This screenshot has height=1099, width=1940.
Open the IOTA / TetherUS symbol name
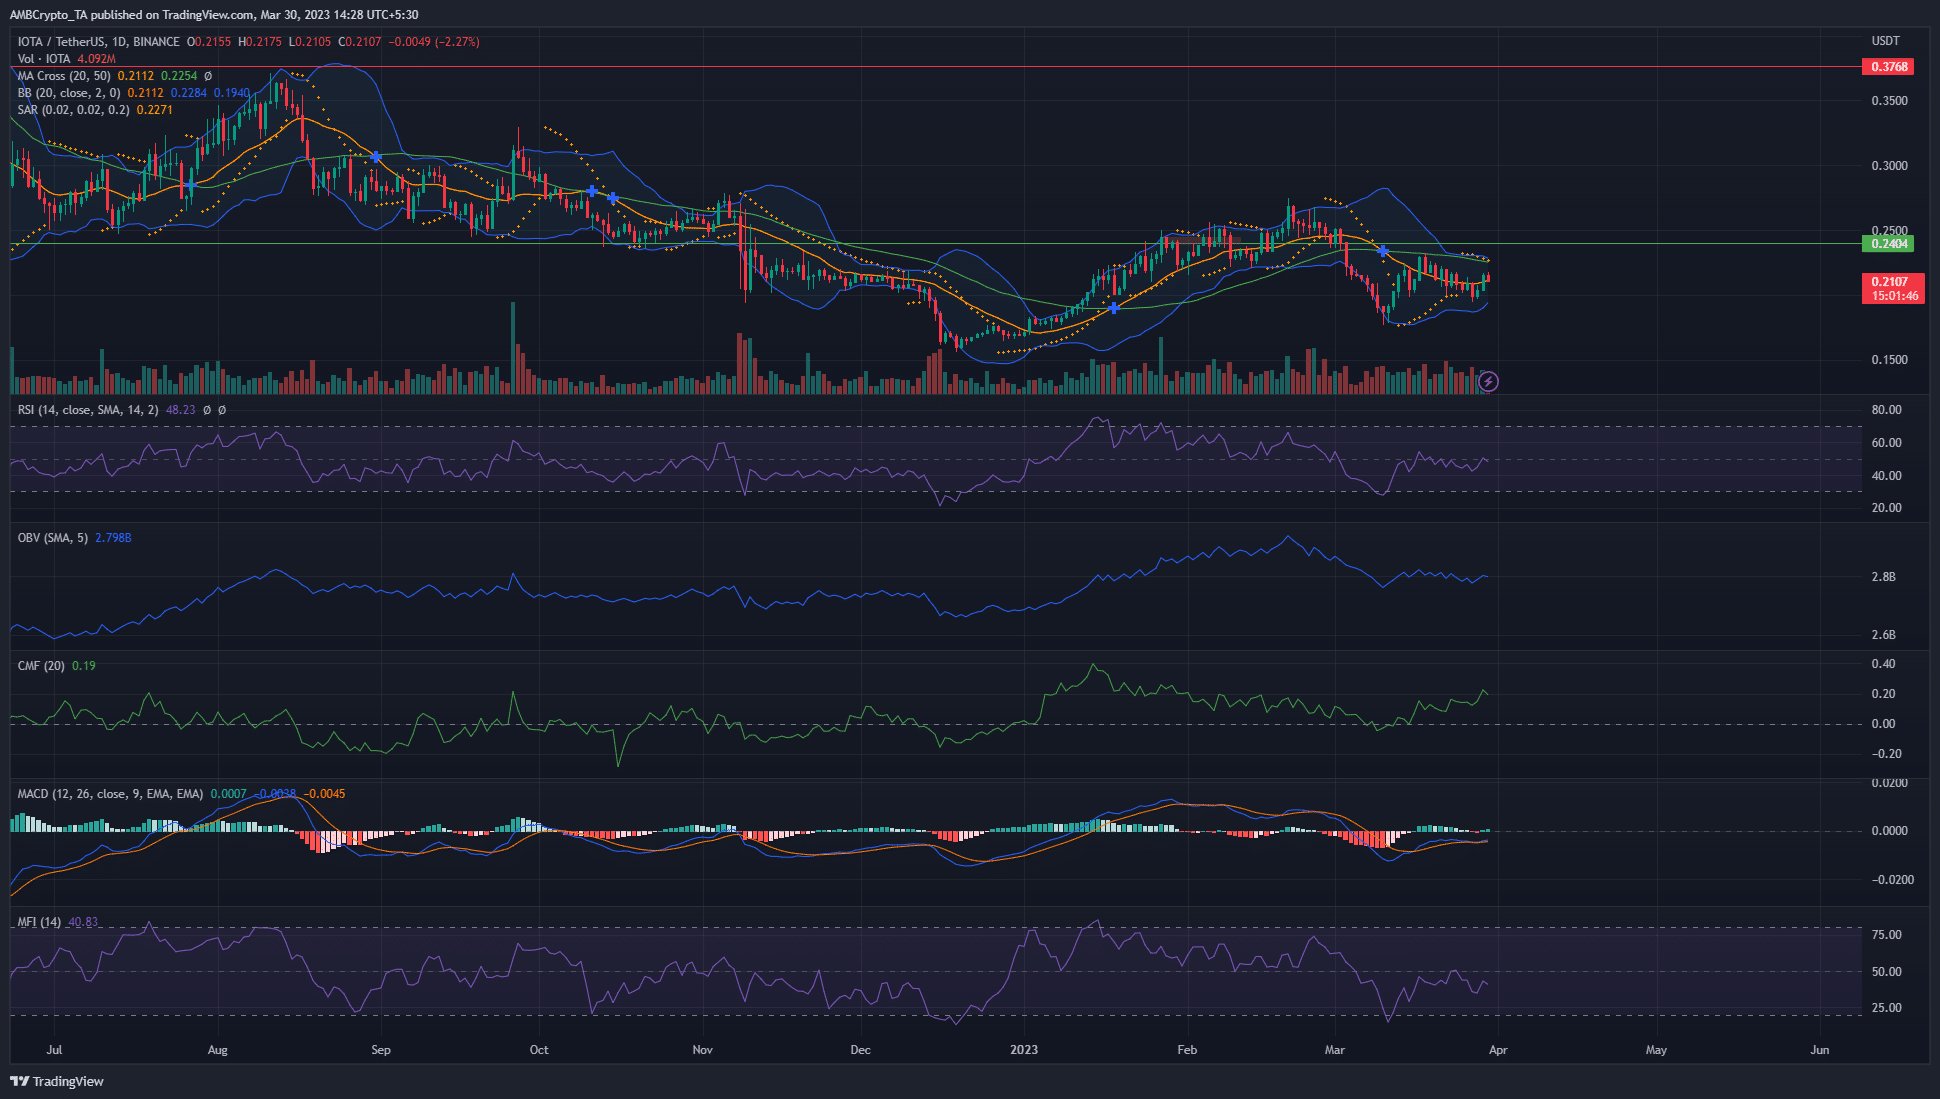pos(60,41)
